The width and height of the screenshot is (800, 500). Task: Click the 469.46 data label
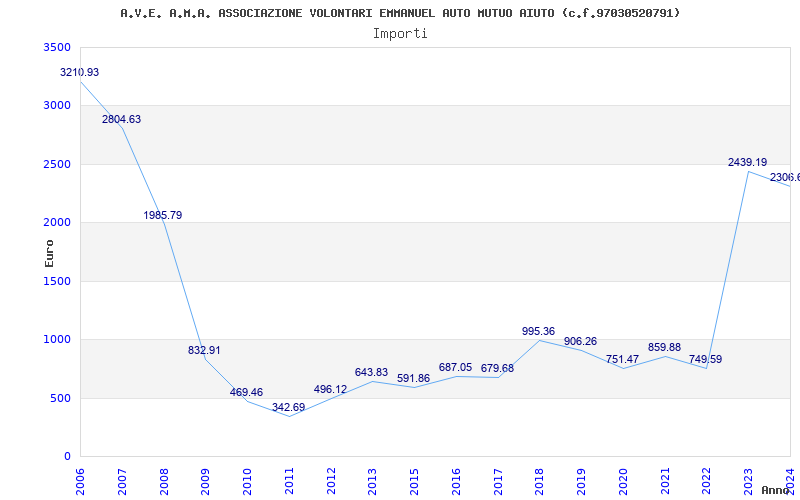(246, 392)
